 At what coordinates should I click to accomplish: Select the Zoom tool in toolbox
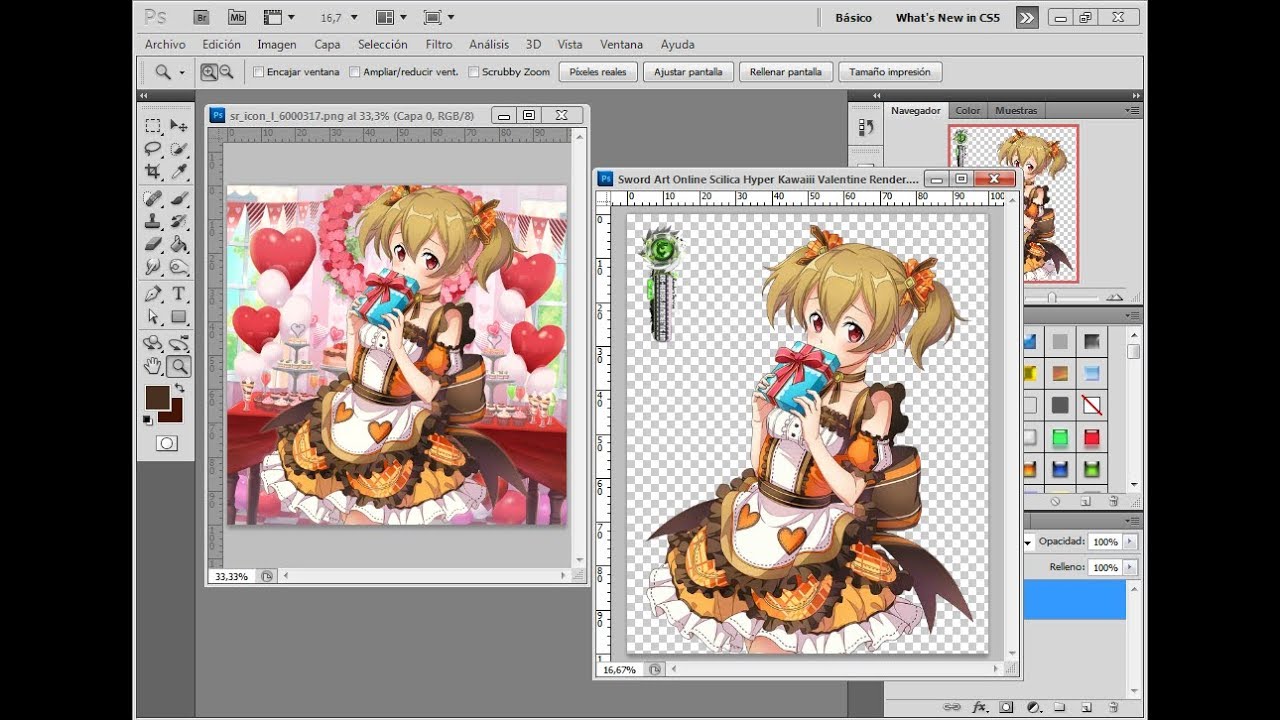(x=179, y=366)
